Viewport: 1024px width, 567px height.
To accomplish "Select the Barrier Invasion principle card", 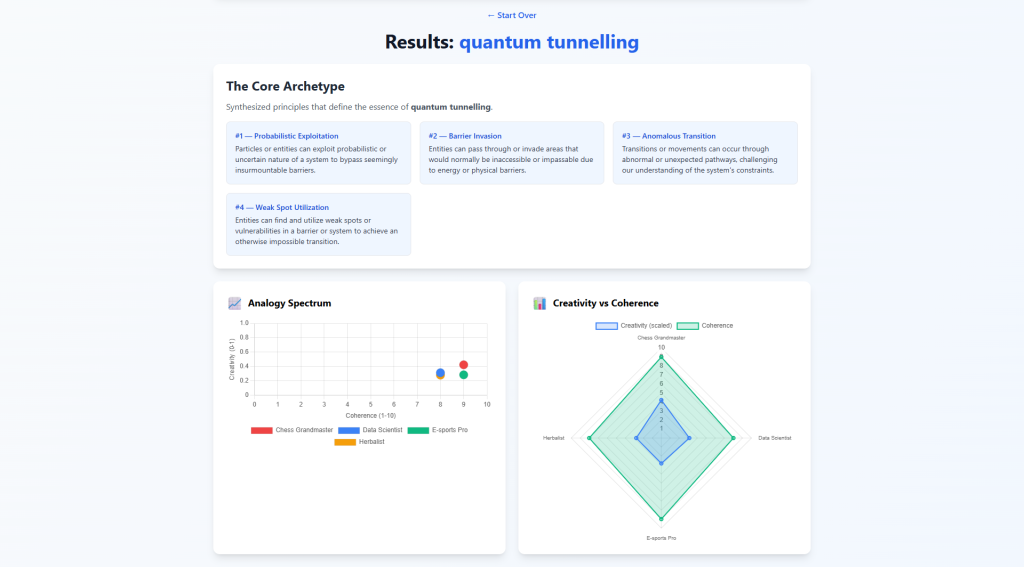I will pos(511,153).
